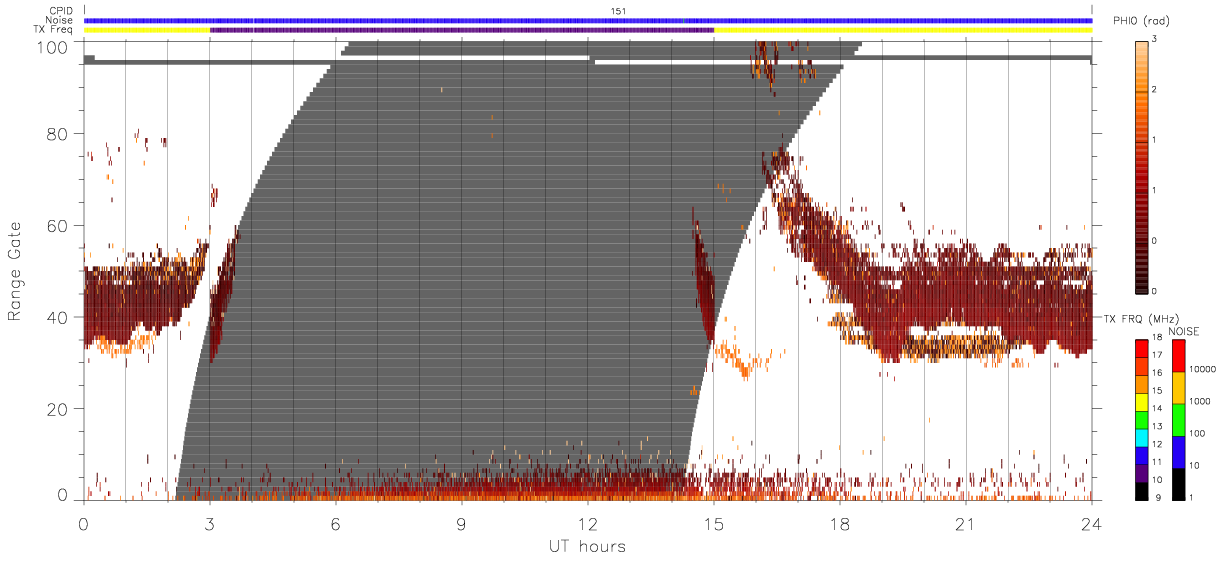Click the NOISE legend label 1000

click(1200, 401)
